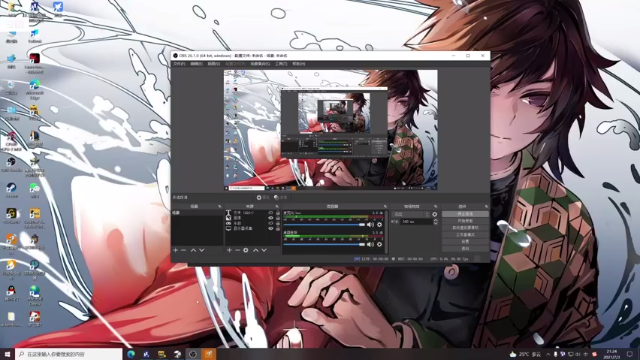Remove the selected scene with the minus icon
The image size is (640, 360).
tap(184, 250)
